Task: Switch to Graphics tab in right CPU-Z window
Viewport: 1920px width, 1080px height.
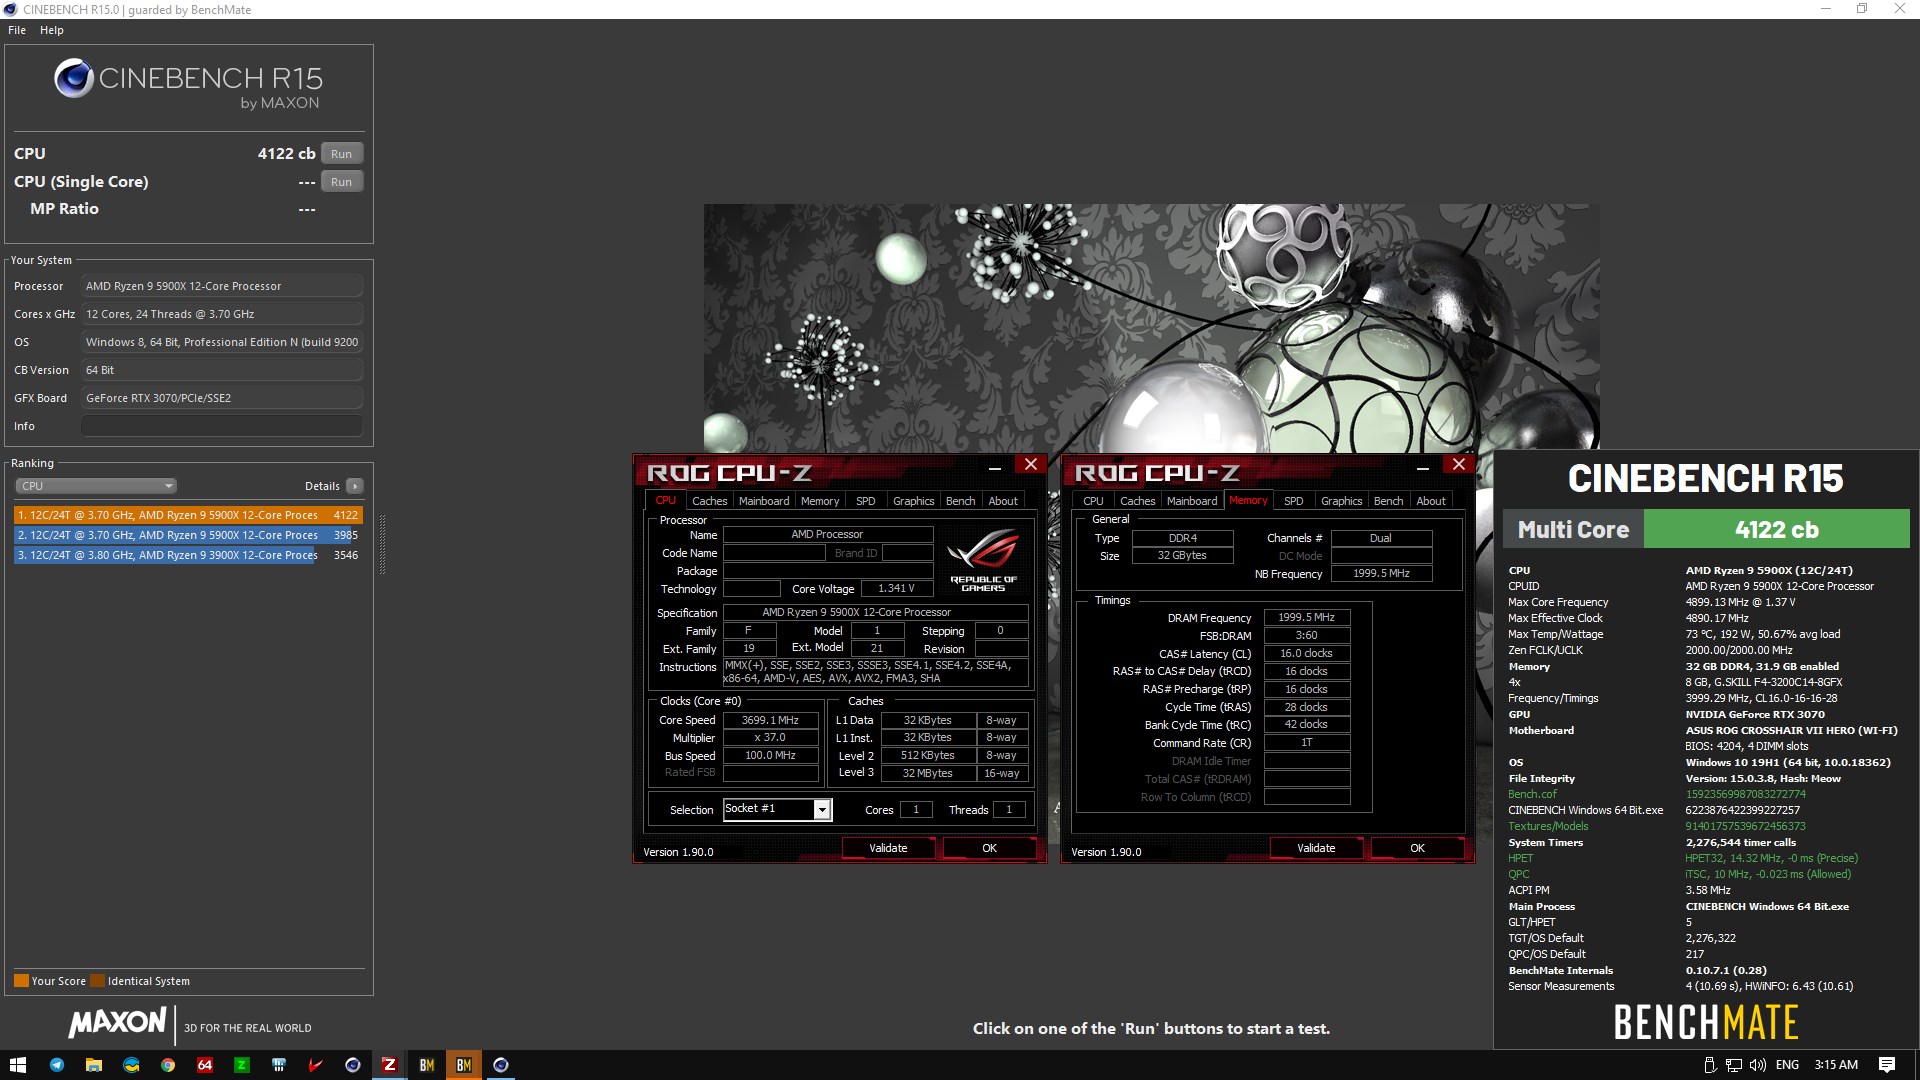Action: coord(1341,501)
